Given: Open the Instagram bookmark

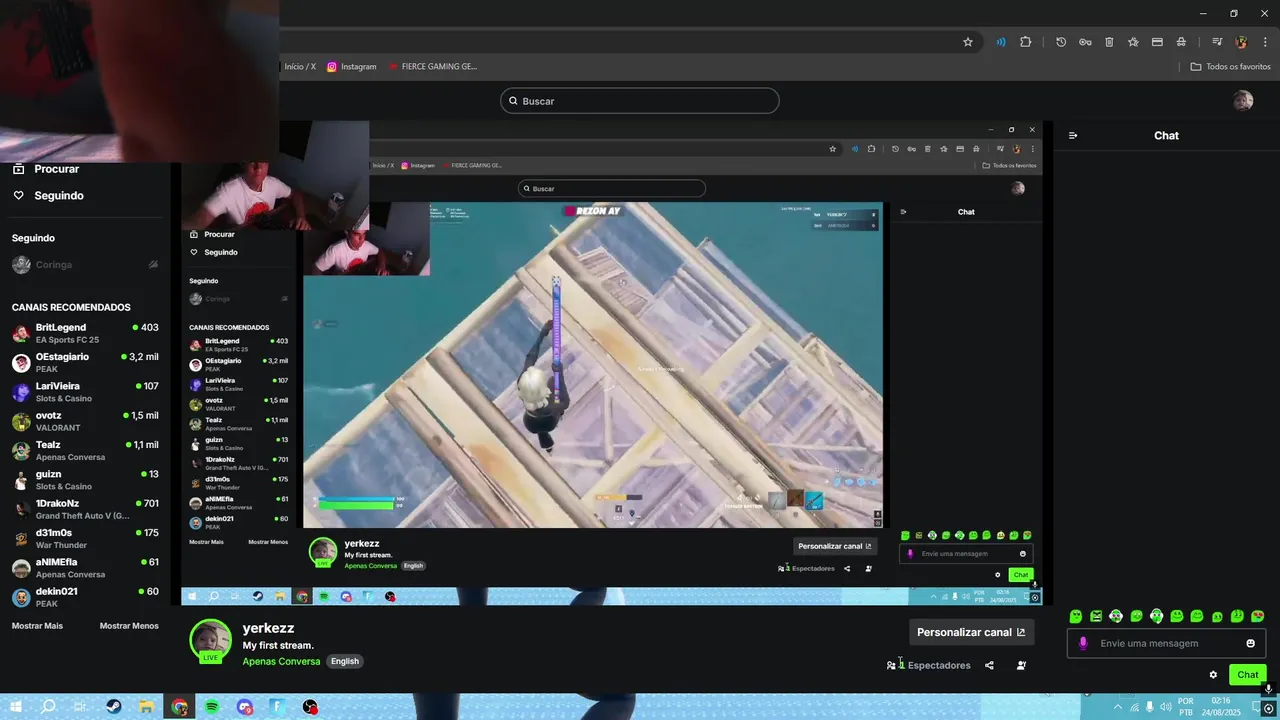Looking at the screenshot, I should (352, 67).
